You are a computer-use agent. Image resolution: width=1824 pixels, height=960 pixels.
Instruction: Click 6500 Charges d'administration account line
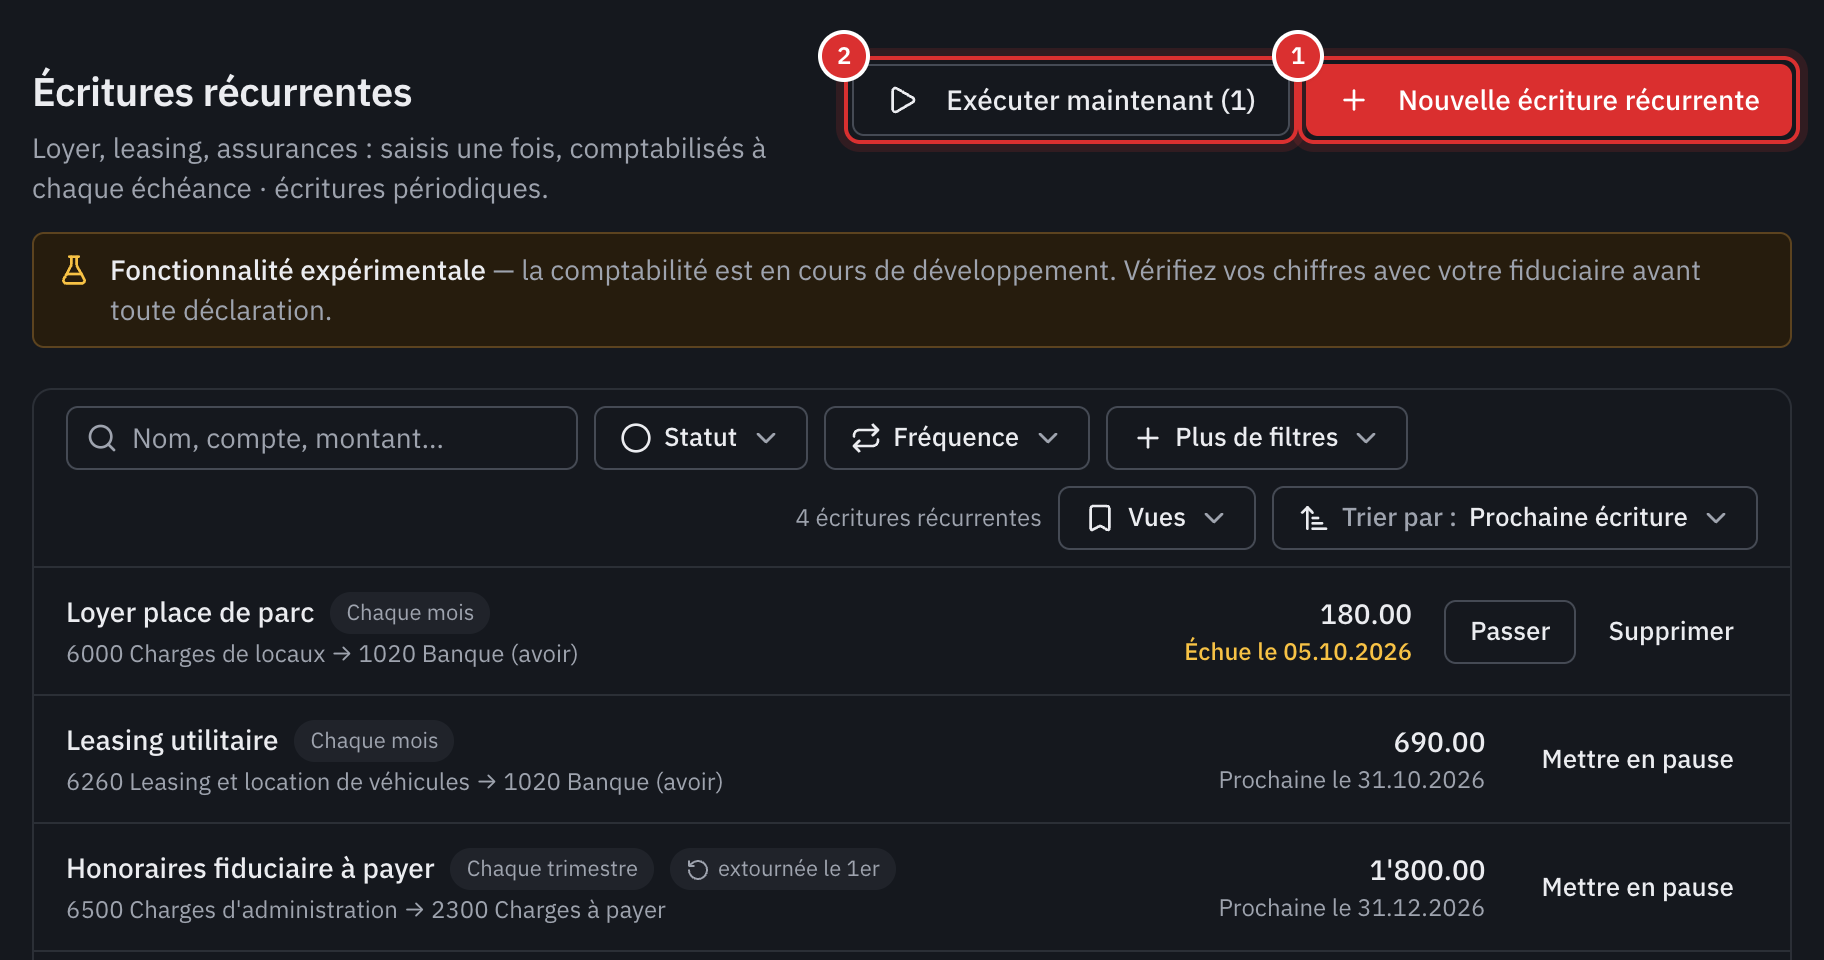click(366, 910)
